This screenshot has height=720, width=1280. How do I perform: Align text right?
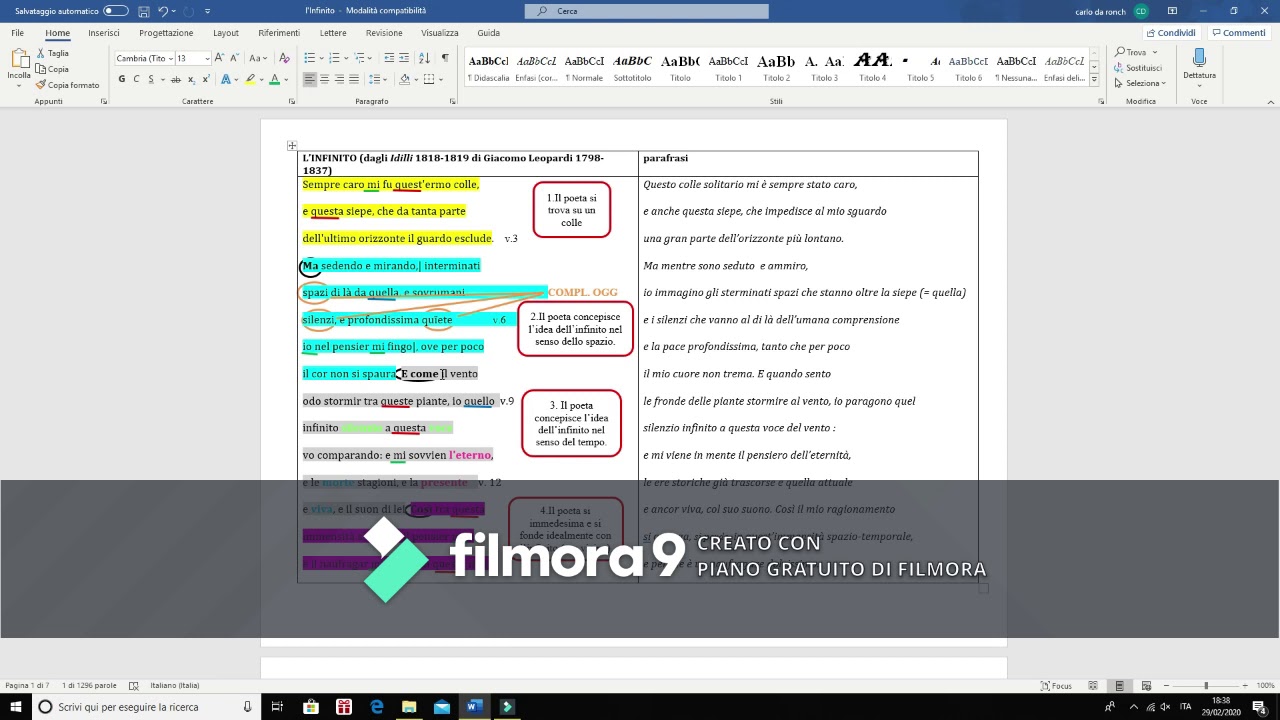[340, 79]
